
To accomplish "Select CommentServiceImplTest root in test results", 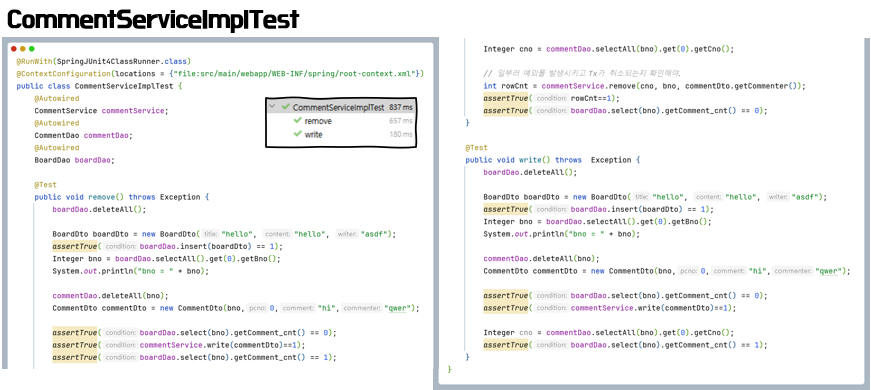I will tap(341, 107).
